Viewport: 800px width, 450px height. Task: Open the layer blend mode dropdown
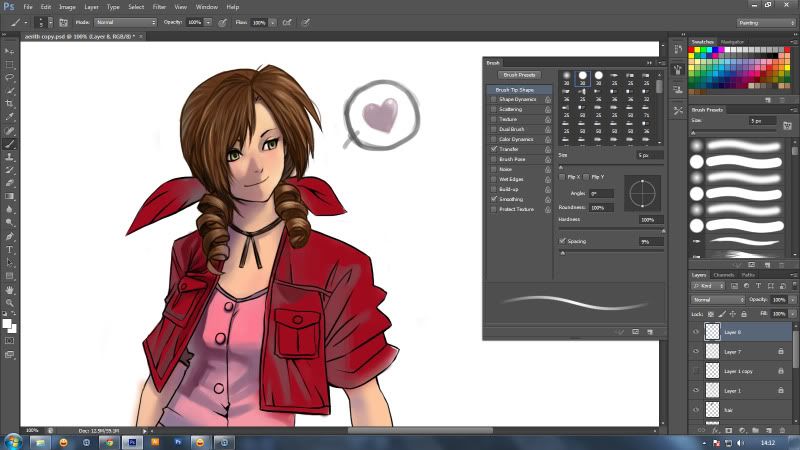(x=715, y=299)
